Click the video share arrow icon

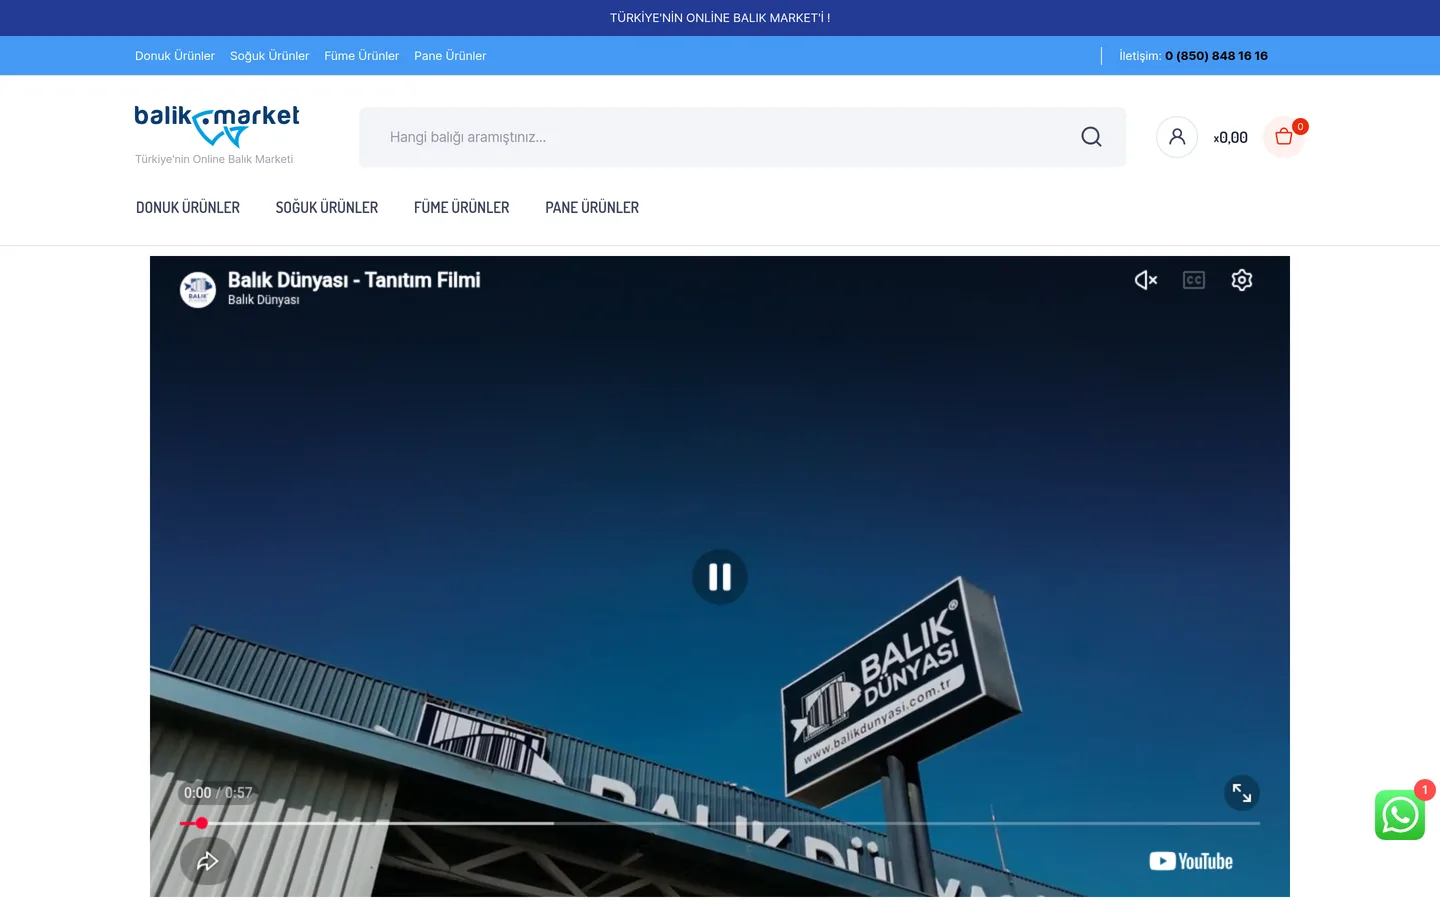(x=208, y=861)
